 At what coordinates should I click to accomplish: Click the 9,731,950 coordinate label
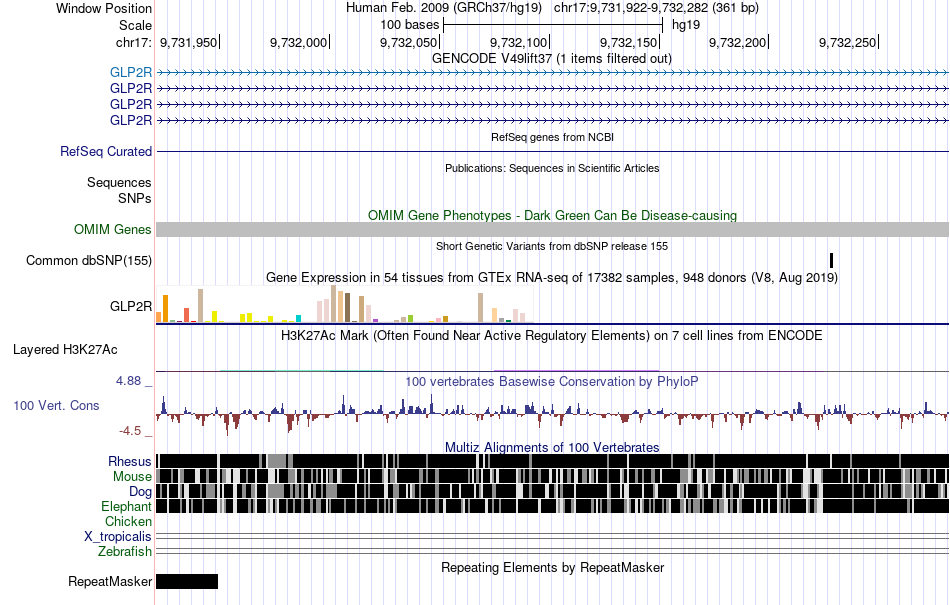tap(188, 42)
